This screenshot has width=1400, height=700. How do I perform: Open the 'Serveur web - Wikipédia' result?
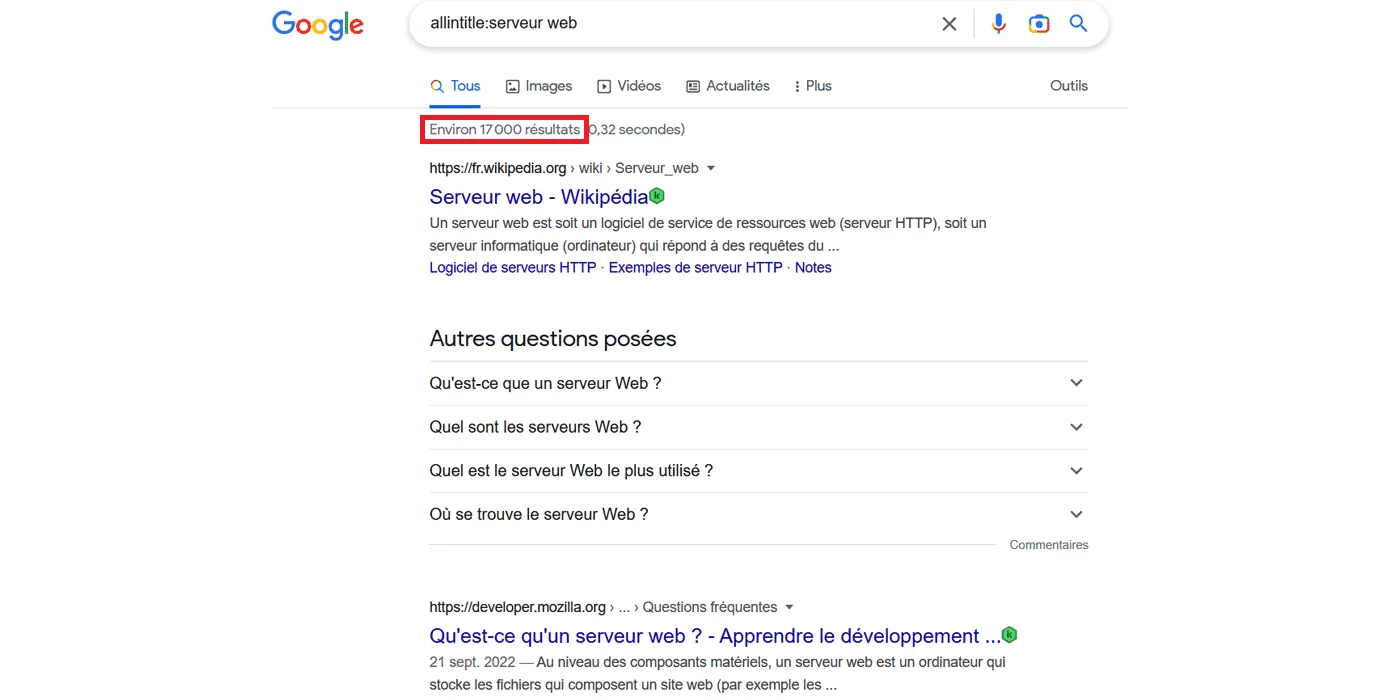tap(537, 196)
